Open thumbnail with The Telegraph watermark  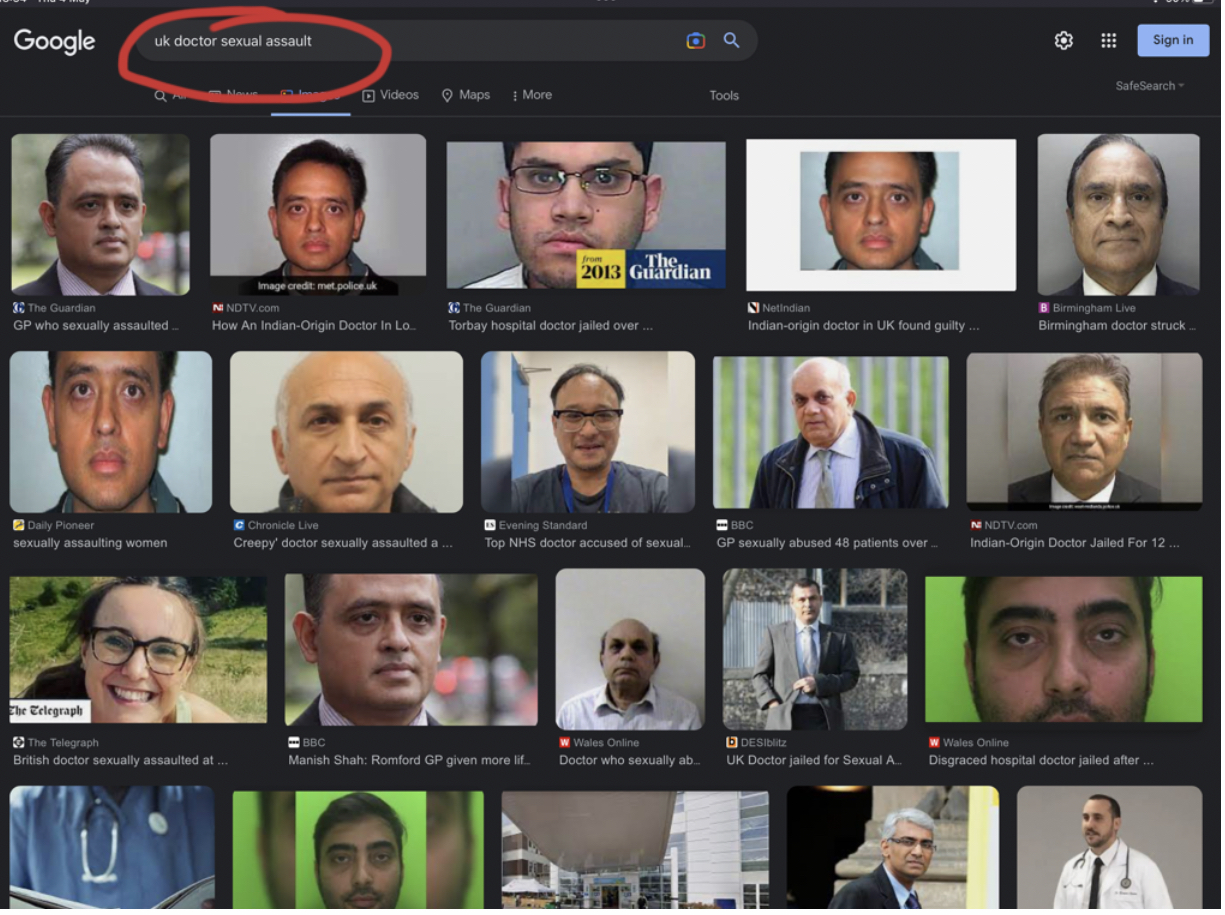(x=138, y=650)
